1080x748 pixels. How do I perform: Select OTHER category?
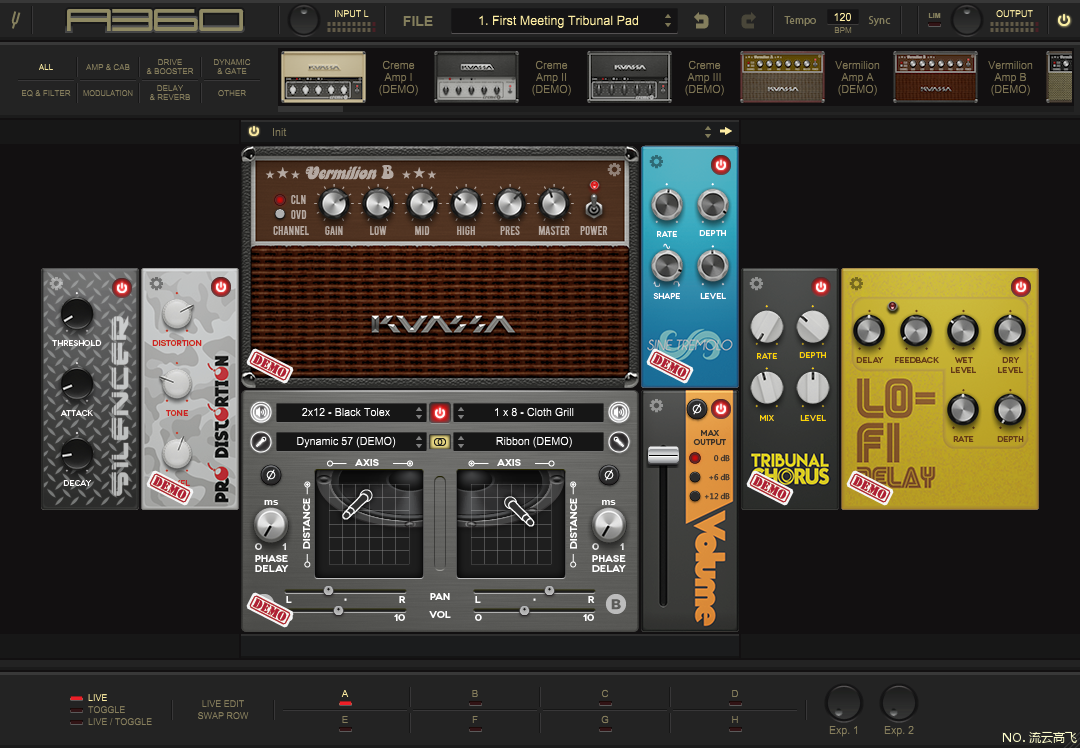[x=231, y=93]
